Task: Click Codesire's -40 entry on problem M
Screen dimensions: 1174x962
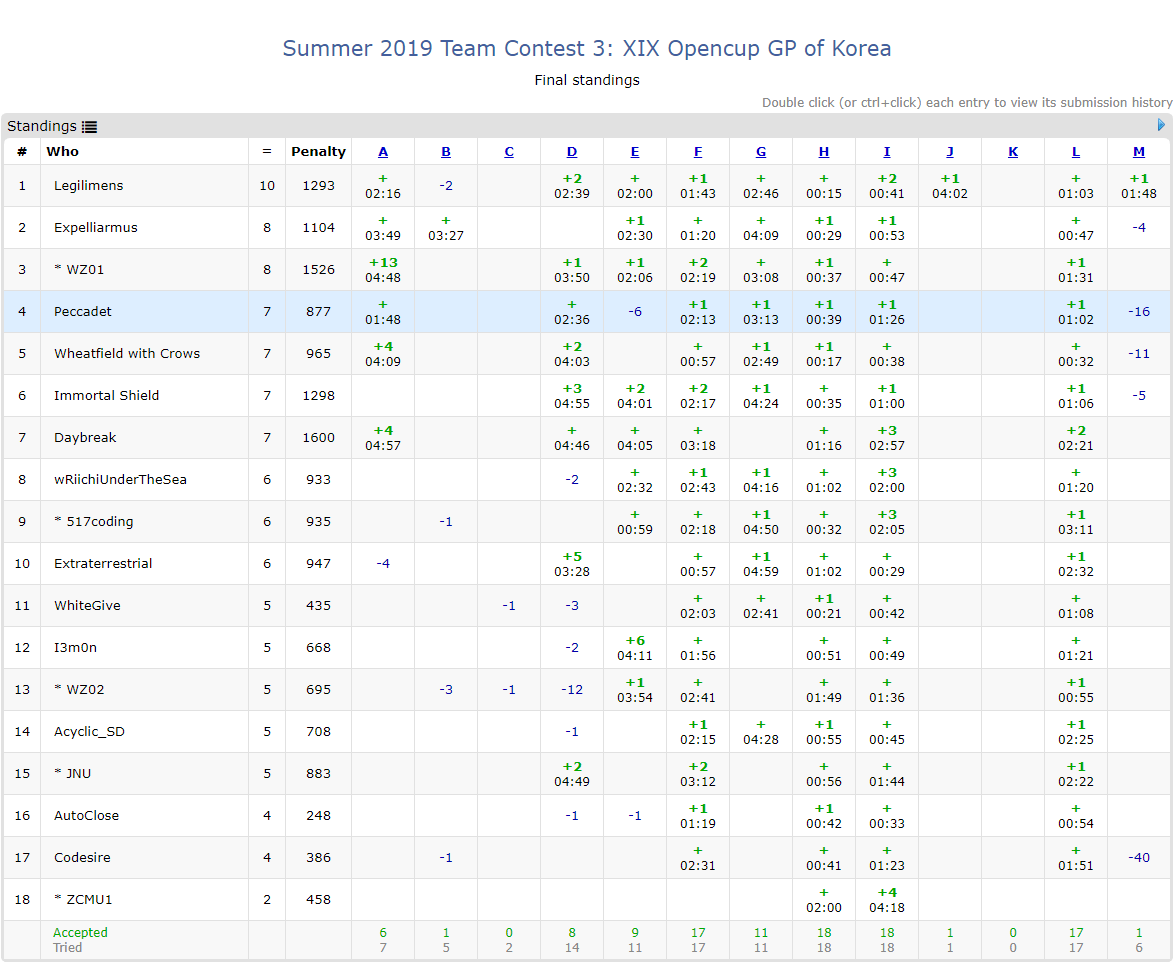Action: click(x=1139, y=858)
